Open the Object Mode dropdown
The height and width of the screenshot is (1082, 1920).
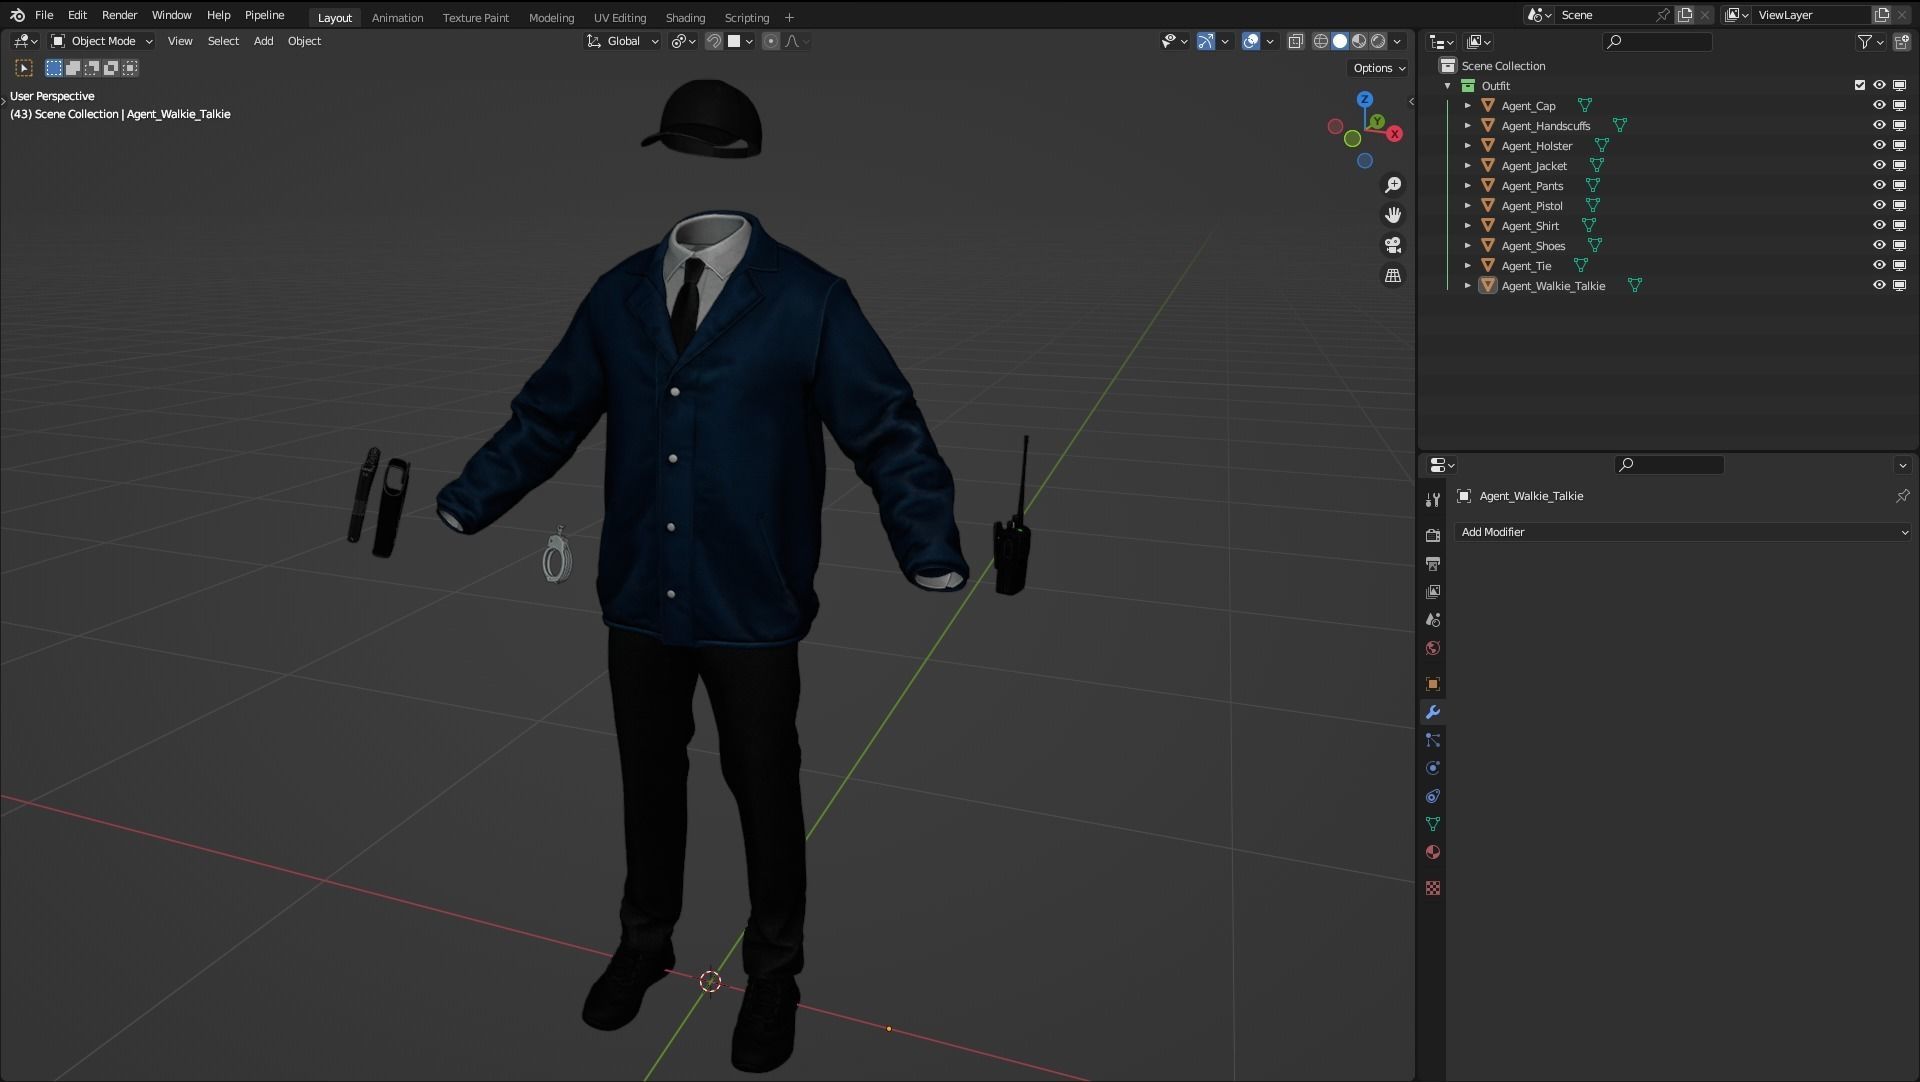coord(102,41)
